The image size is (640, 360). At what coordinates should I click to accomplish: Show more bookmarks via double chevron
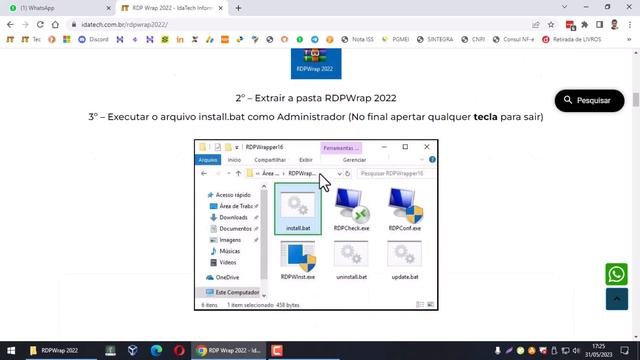pos(629,40)
